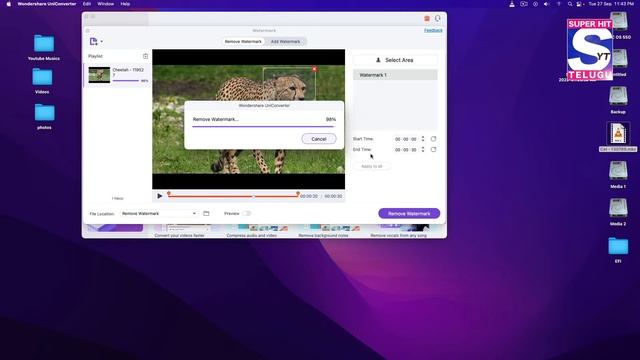Adjust the Start Time stepper arrows

click(x=423, y=139)
